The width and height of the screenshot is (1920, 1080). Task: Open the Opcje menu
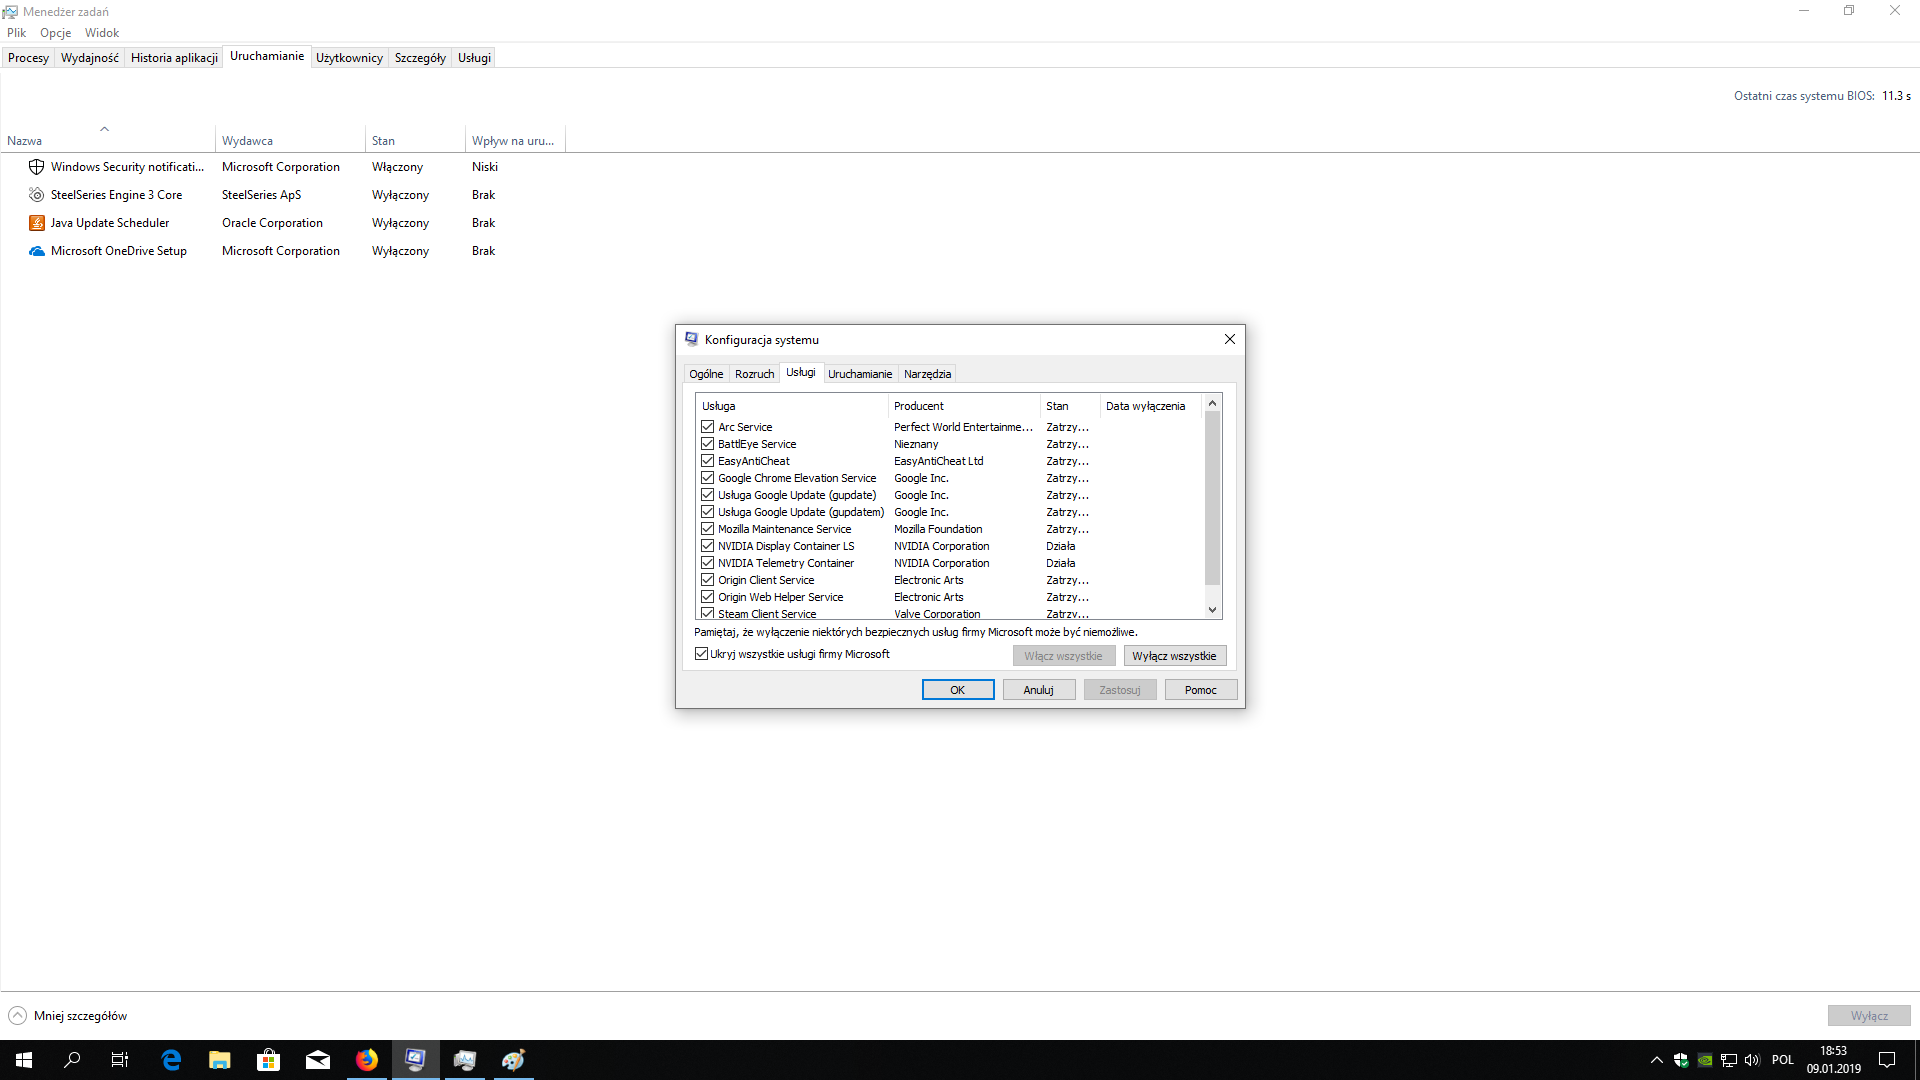pyautogui.click(x=56, y=33)
